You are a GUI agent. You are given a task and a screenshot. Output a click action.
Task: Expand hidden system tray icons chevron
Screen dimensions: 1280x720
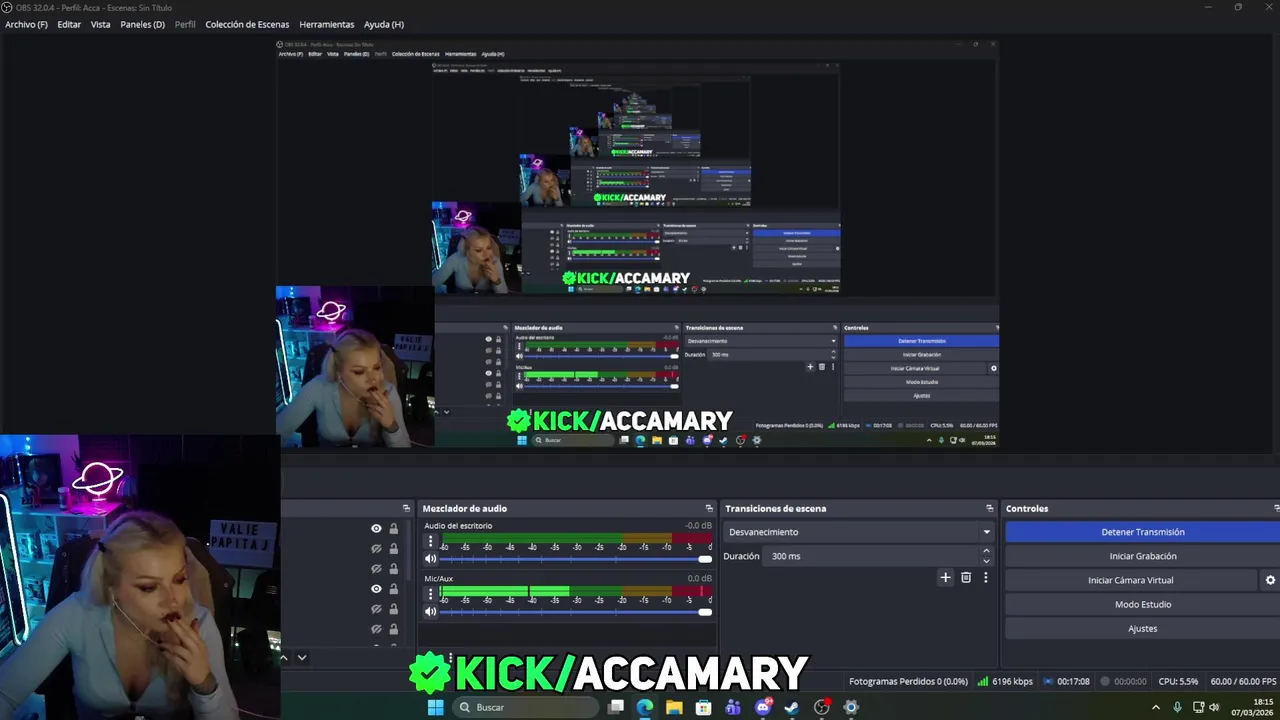point(1156,707)
